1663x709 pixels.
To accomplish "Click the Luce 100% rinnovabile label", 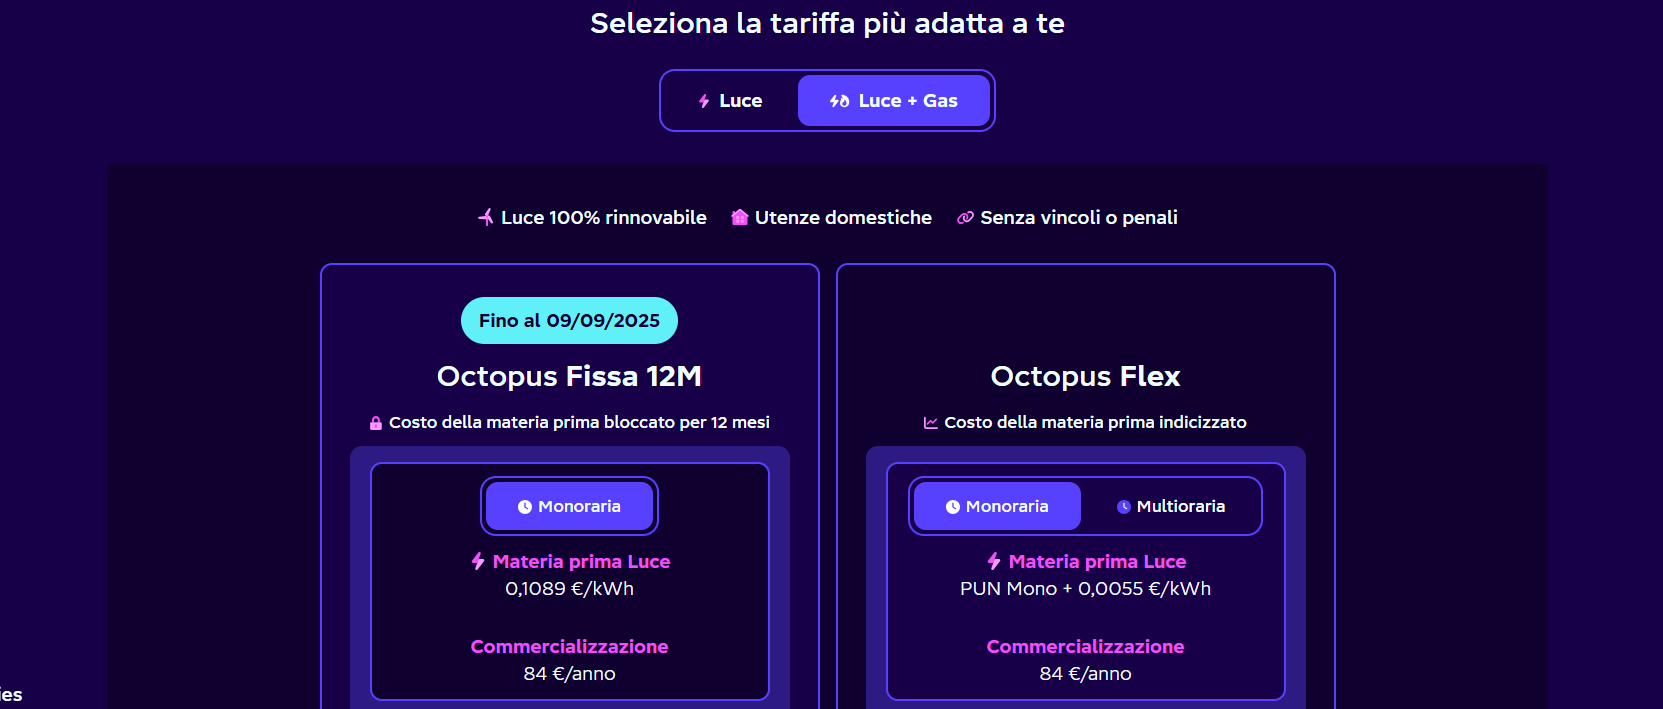I will click(603, 217).
